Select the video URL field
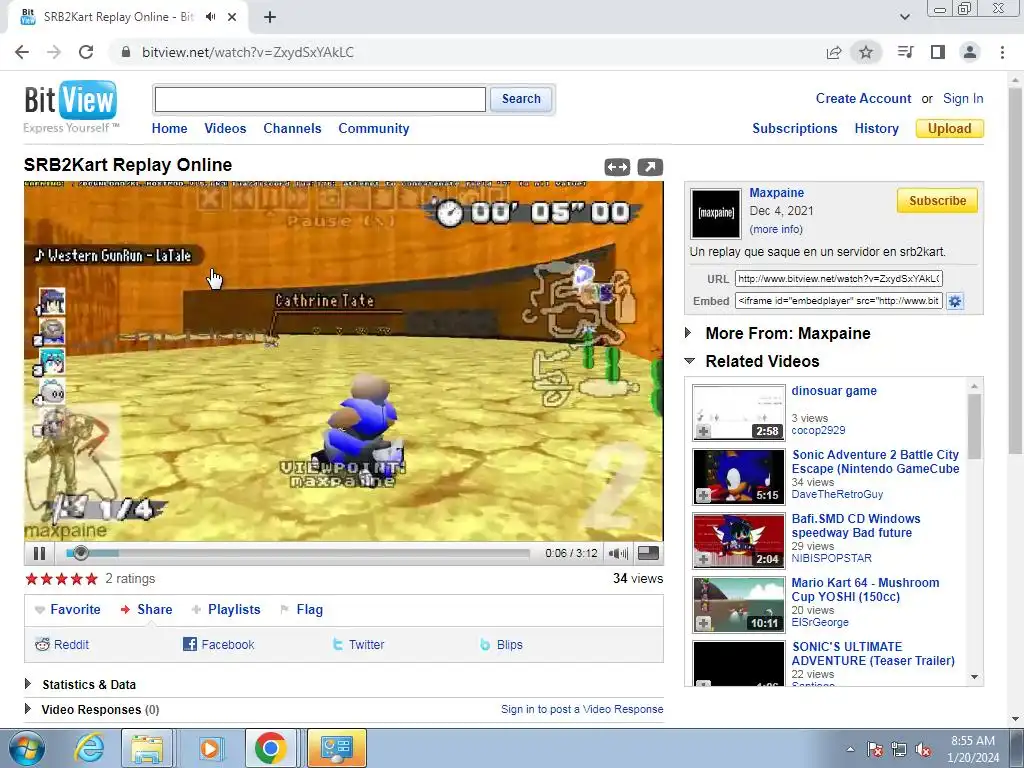Image resolution: width=1024 pixels, height=768 pixels. tap(839, 279)
